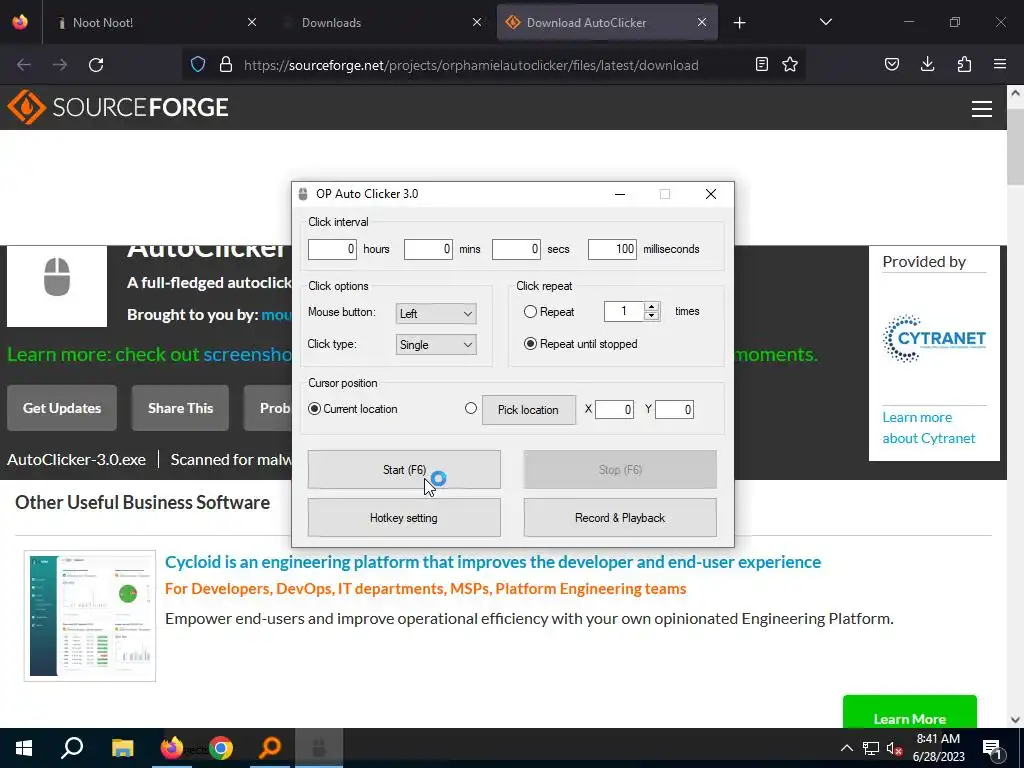Click the Firefox taskbar icon

pyautogui.click(x=172, y=748)
